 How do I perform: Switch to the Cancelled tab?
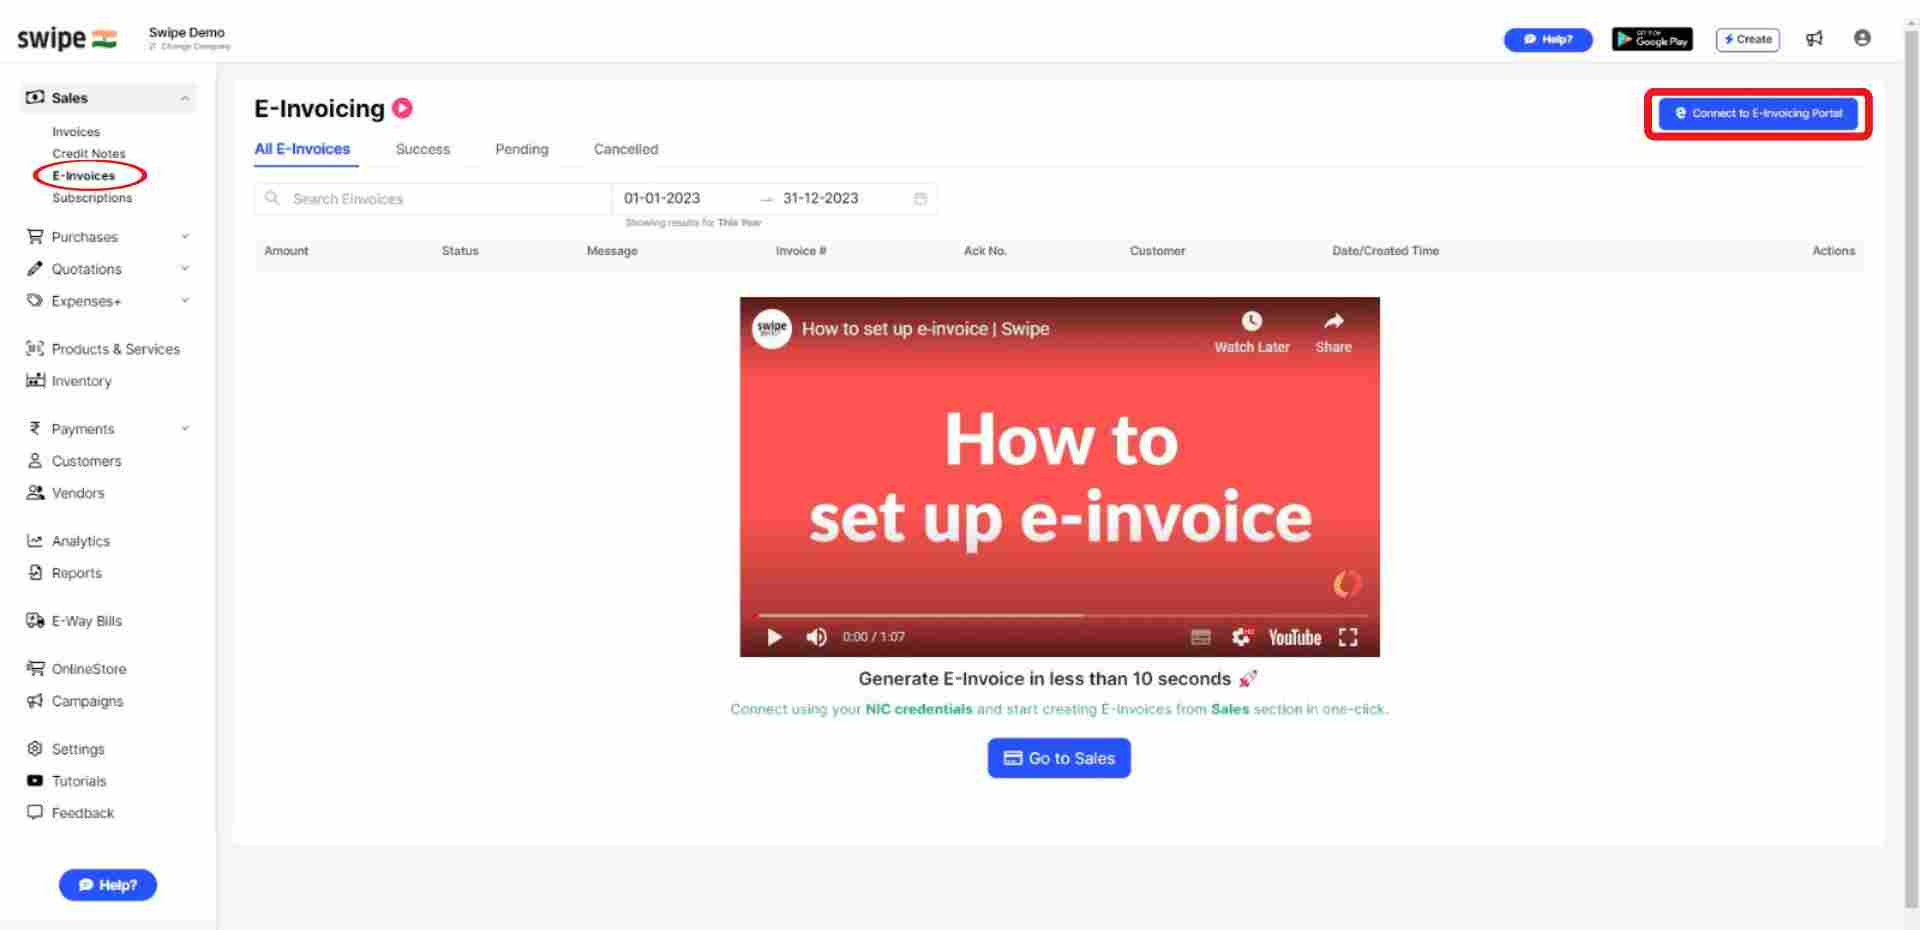(x=626, y=149)
